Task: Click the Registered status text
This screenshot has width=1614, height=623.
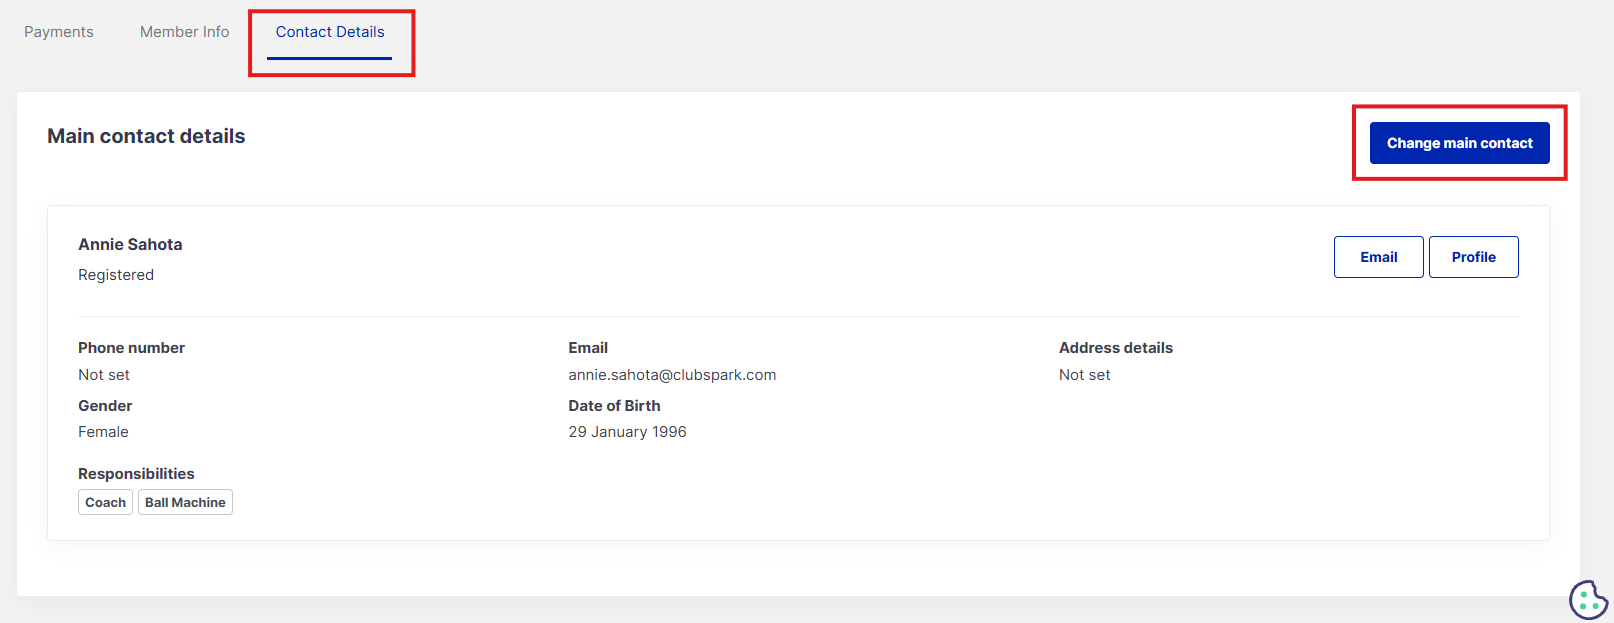Action: (116, 275)
